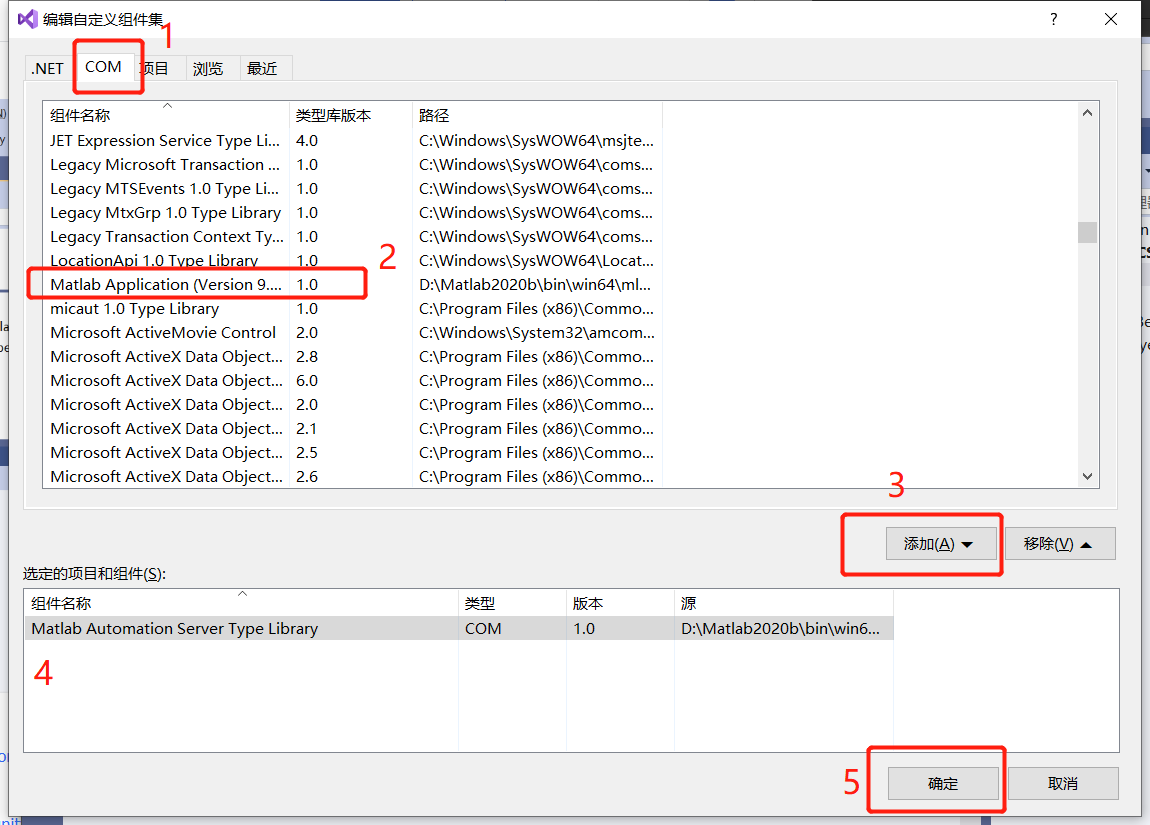Open the 浏览 tab
The height and width of the screenshot is (825, 1150).
click(208, 68)
